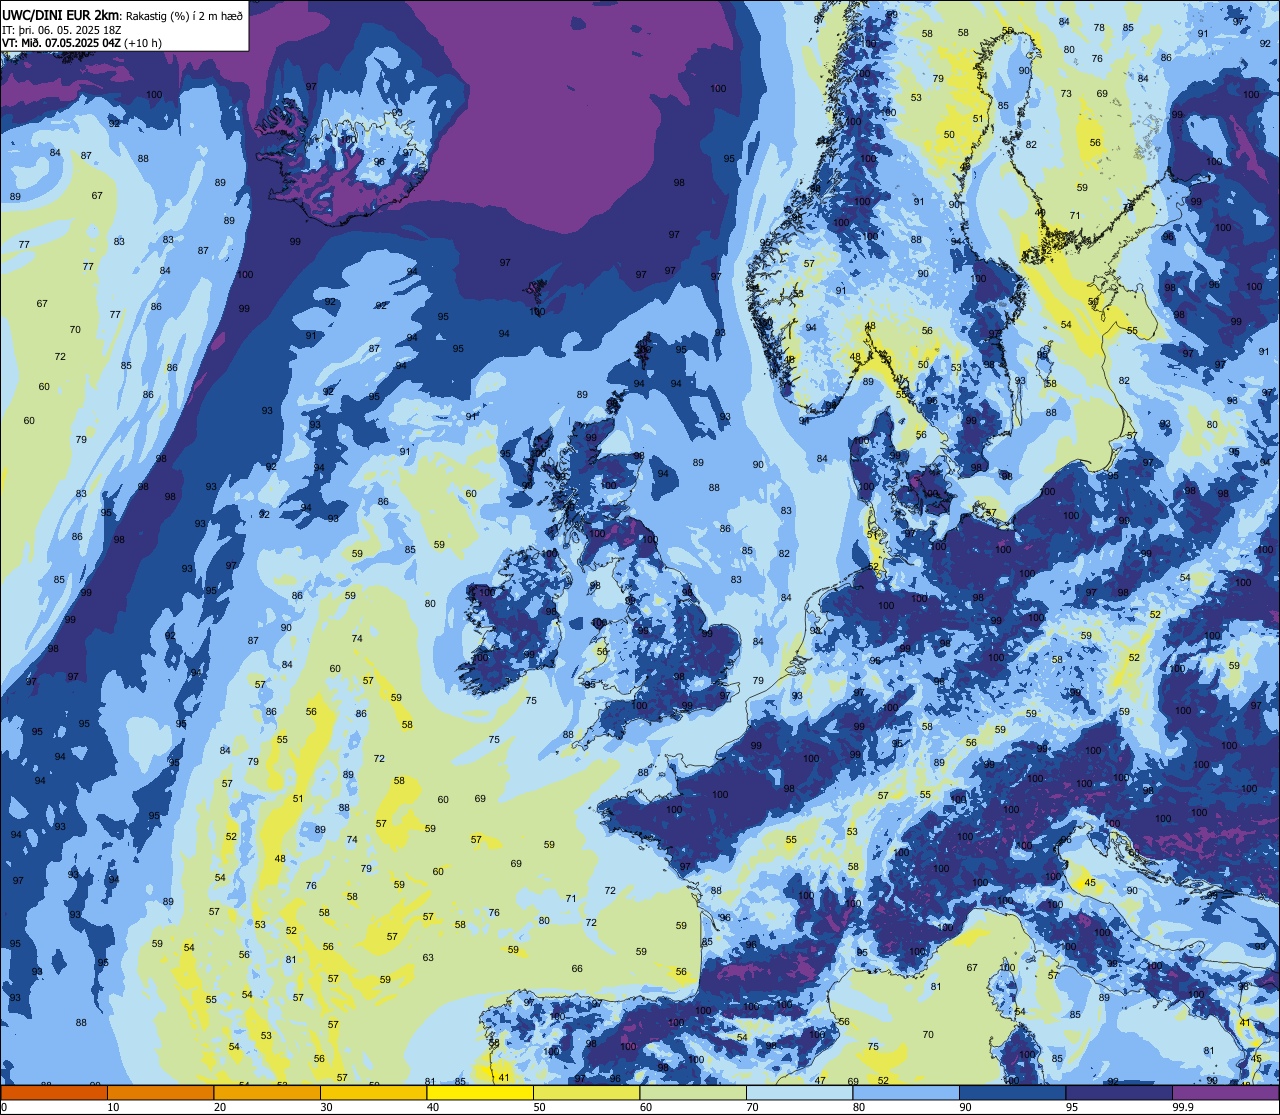Pick the bright yellow 40–50 legend segment
The width and height of the screenshot is (1280, 1115).
tap(480, 1092)
